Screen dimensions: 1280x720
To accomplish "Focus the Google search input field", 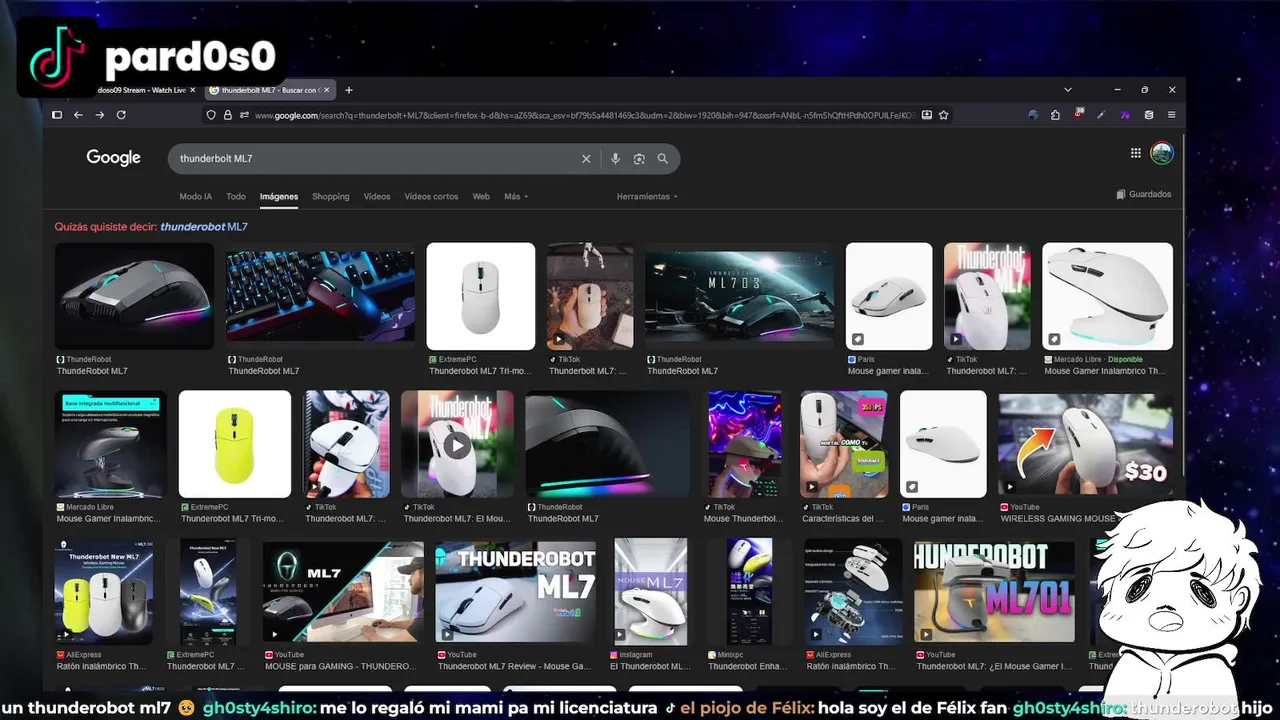I will [x=375, y=159].
